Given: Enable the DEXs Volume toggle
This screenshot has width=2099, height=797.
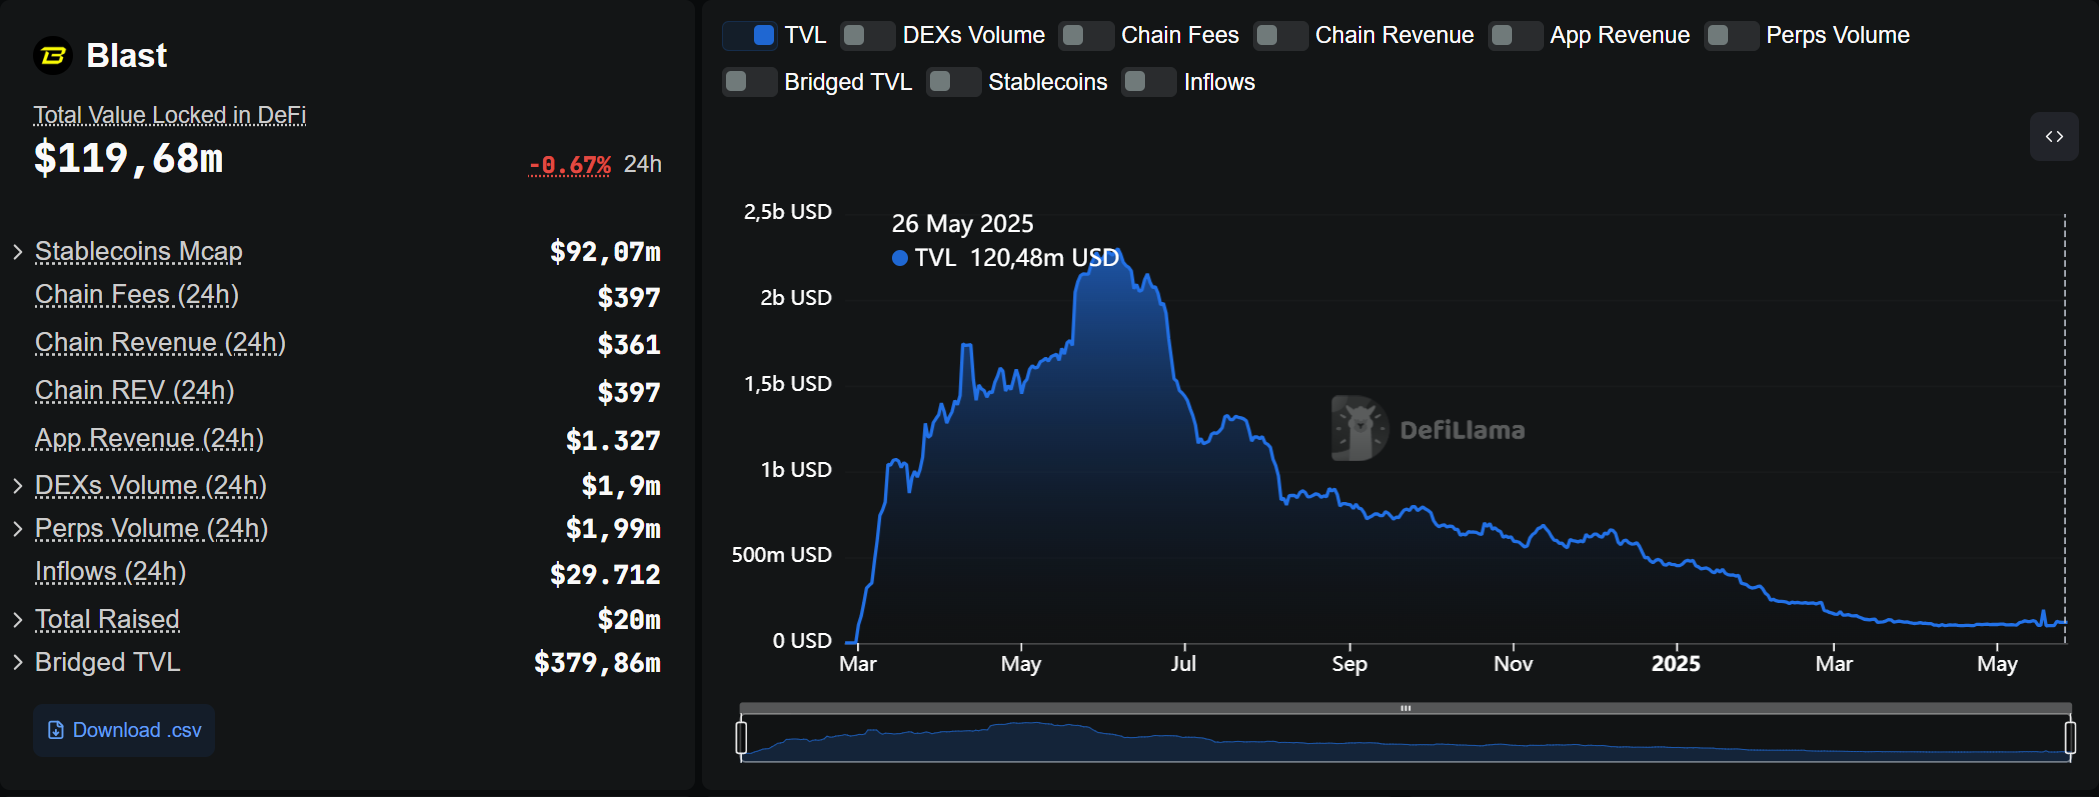Looking at the screenshot, I should (x=867, y=35).
